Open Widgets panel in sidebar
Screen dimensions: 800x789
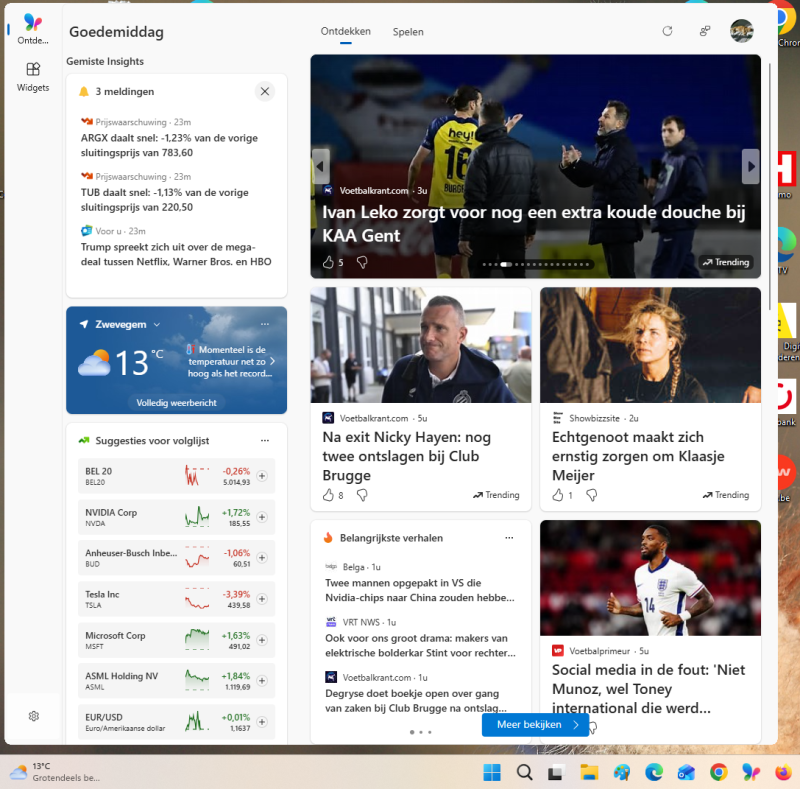[x=33, y=76]
